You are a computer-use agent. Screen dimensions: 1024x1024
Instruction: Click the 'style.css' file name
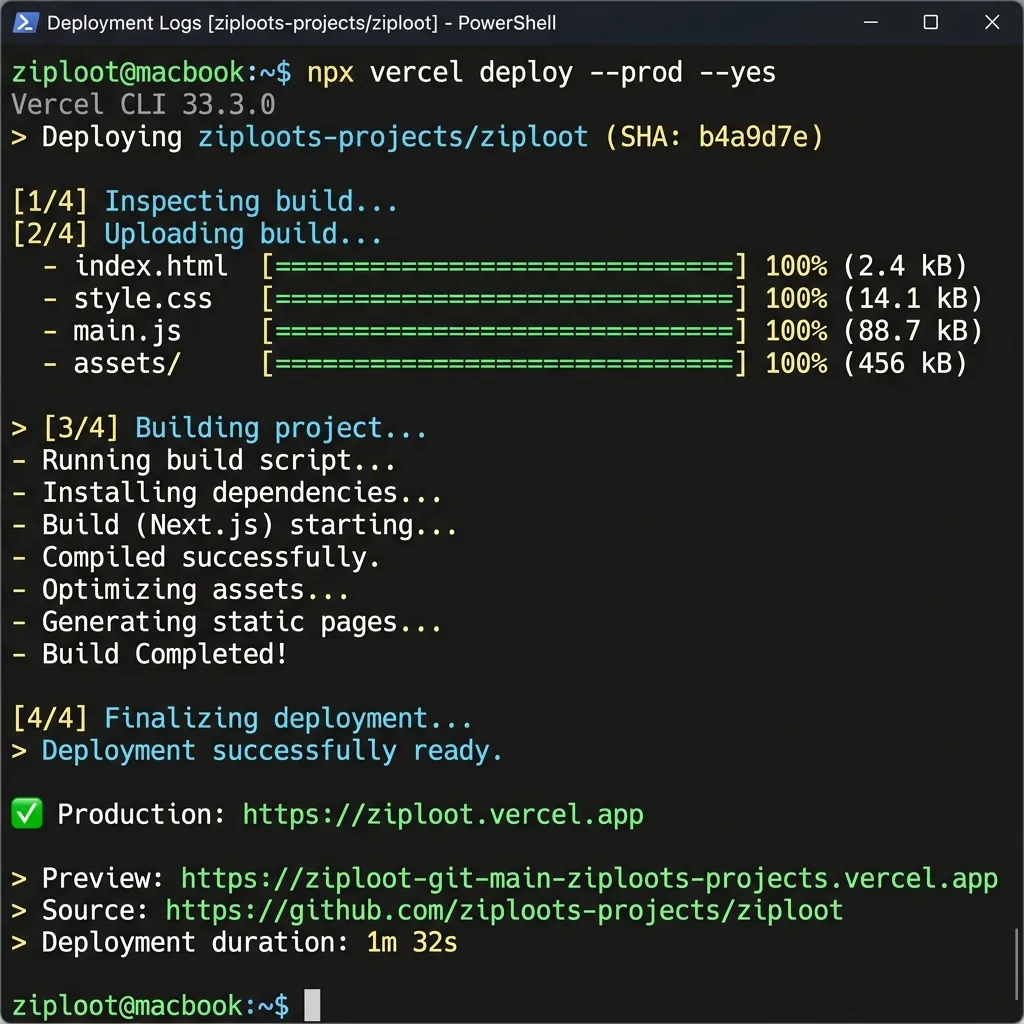tap(143, 298)
